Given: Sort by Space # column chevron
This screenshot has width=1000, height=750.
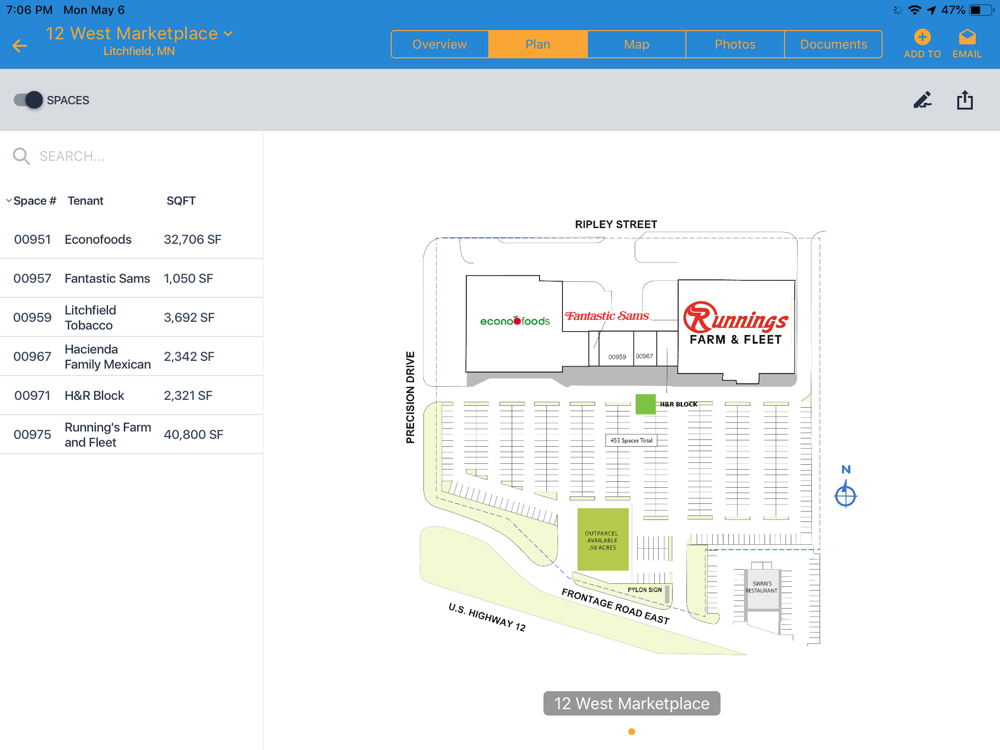Looking at the screenshot, I should 9,201.
